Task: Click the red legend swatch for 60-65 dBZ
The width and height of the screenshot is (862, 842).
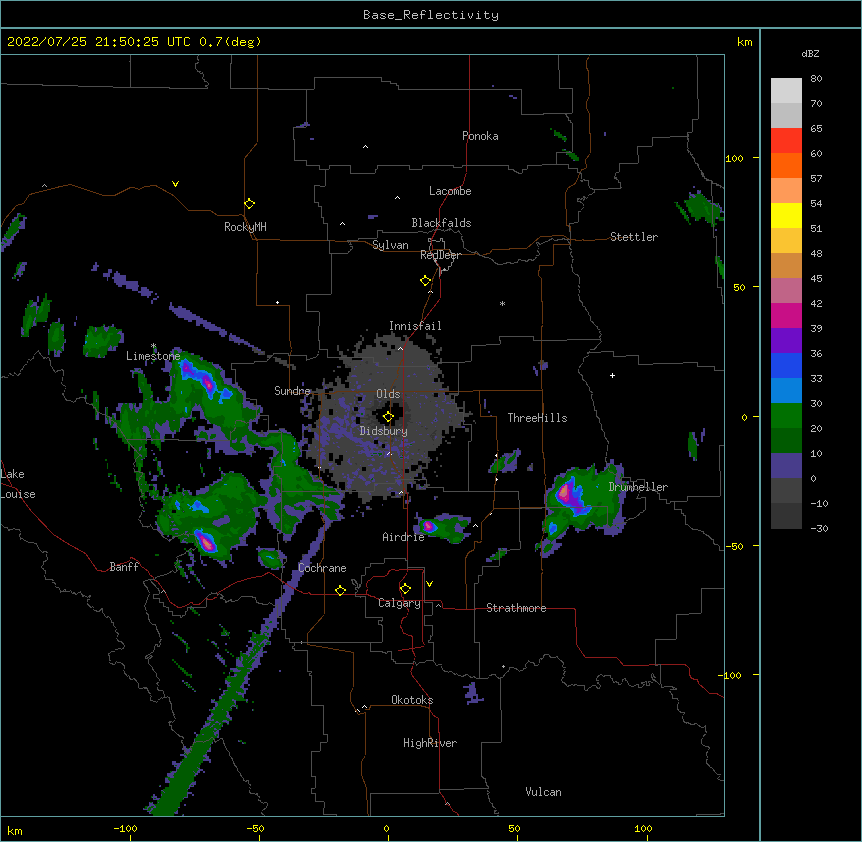Action: 786,141
